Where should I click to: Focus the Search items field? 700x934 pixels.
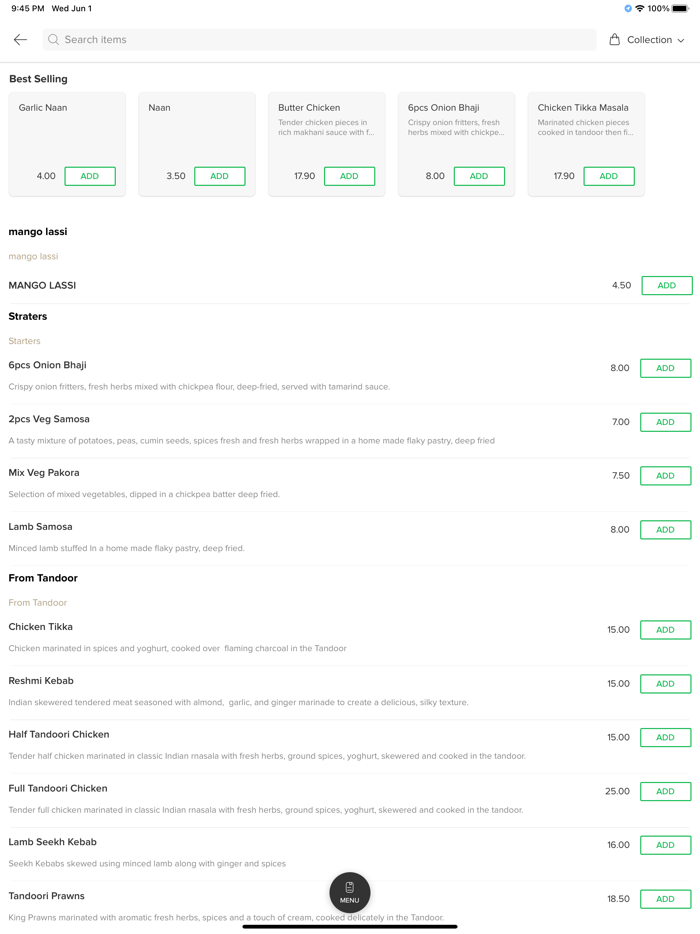(x=320, y=40)
